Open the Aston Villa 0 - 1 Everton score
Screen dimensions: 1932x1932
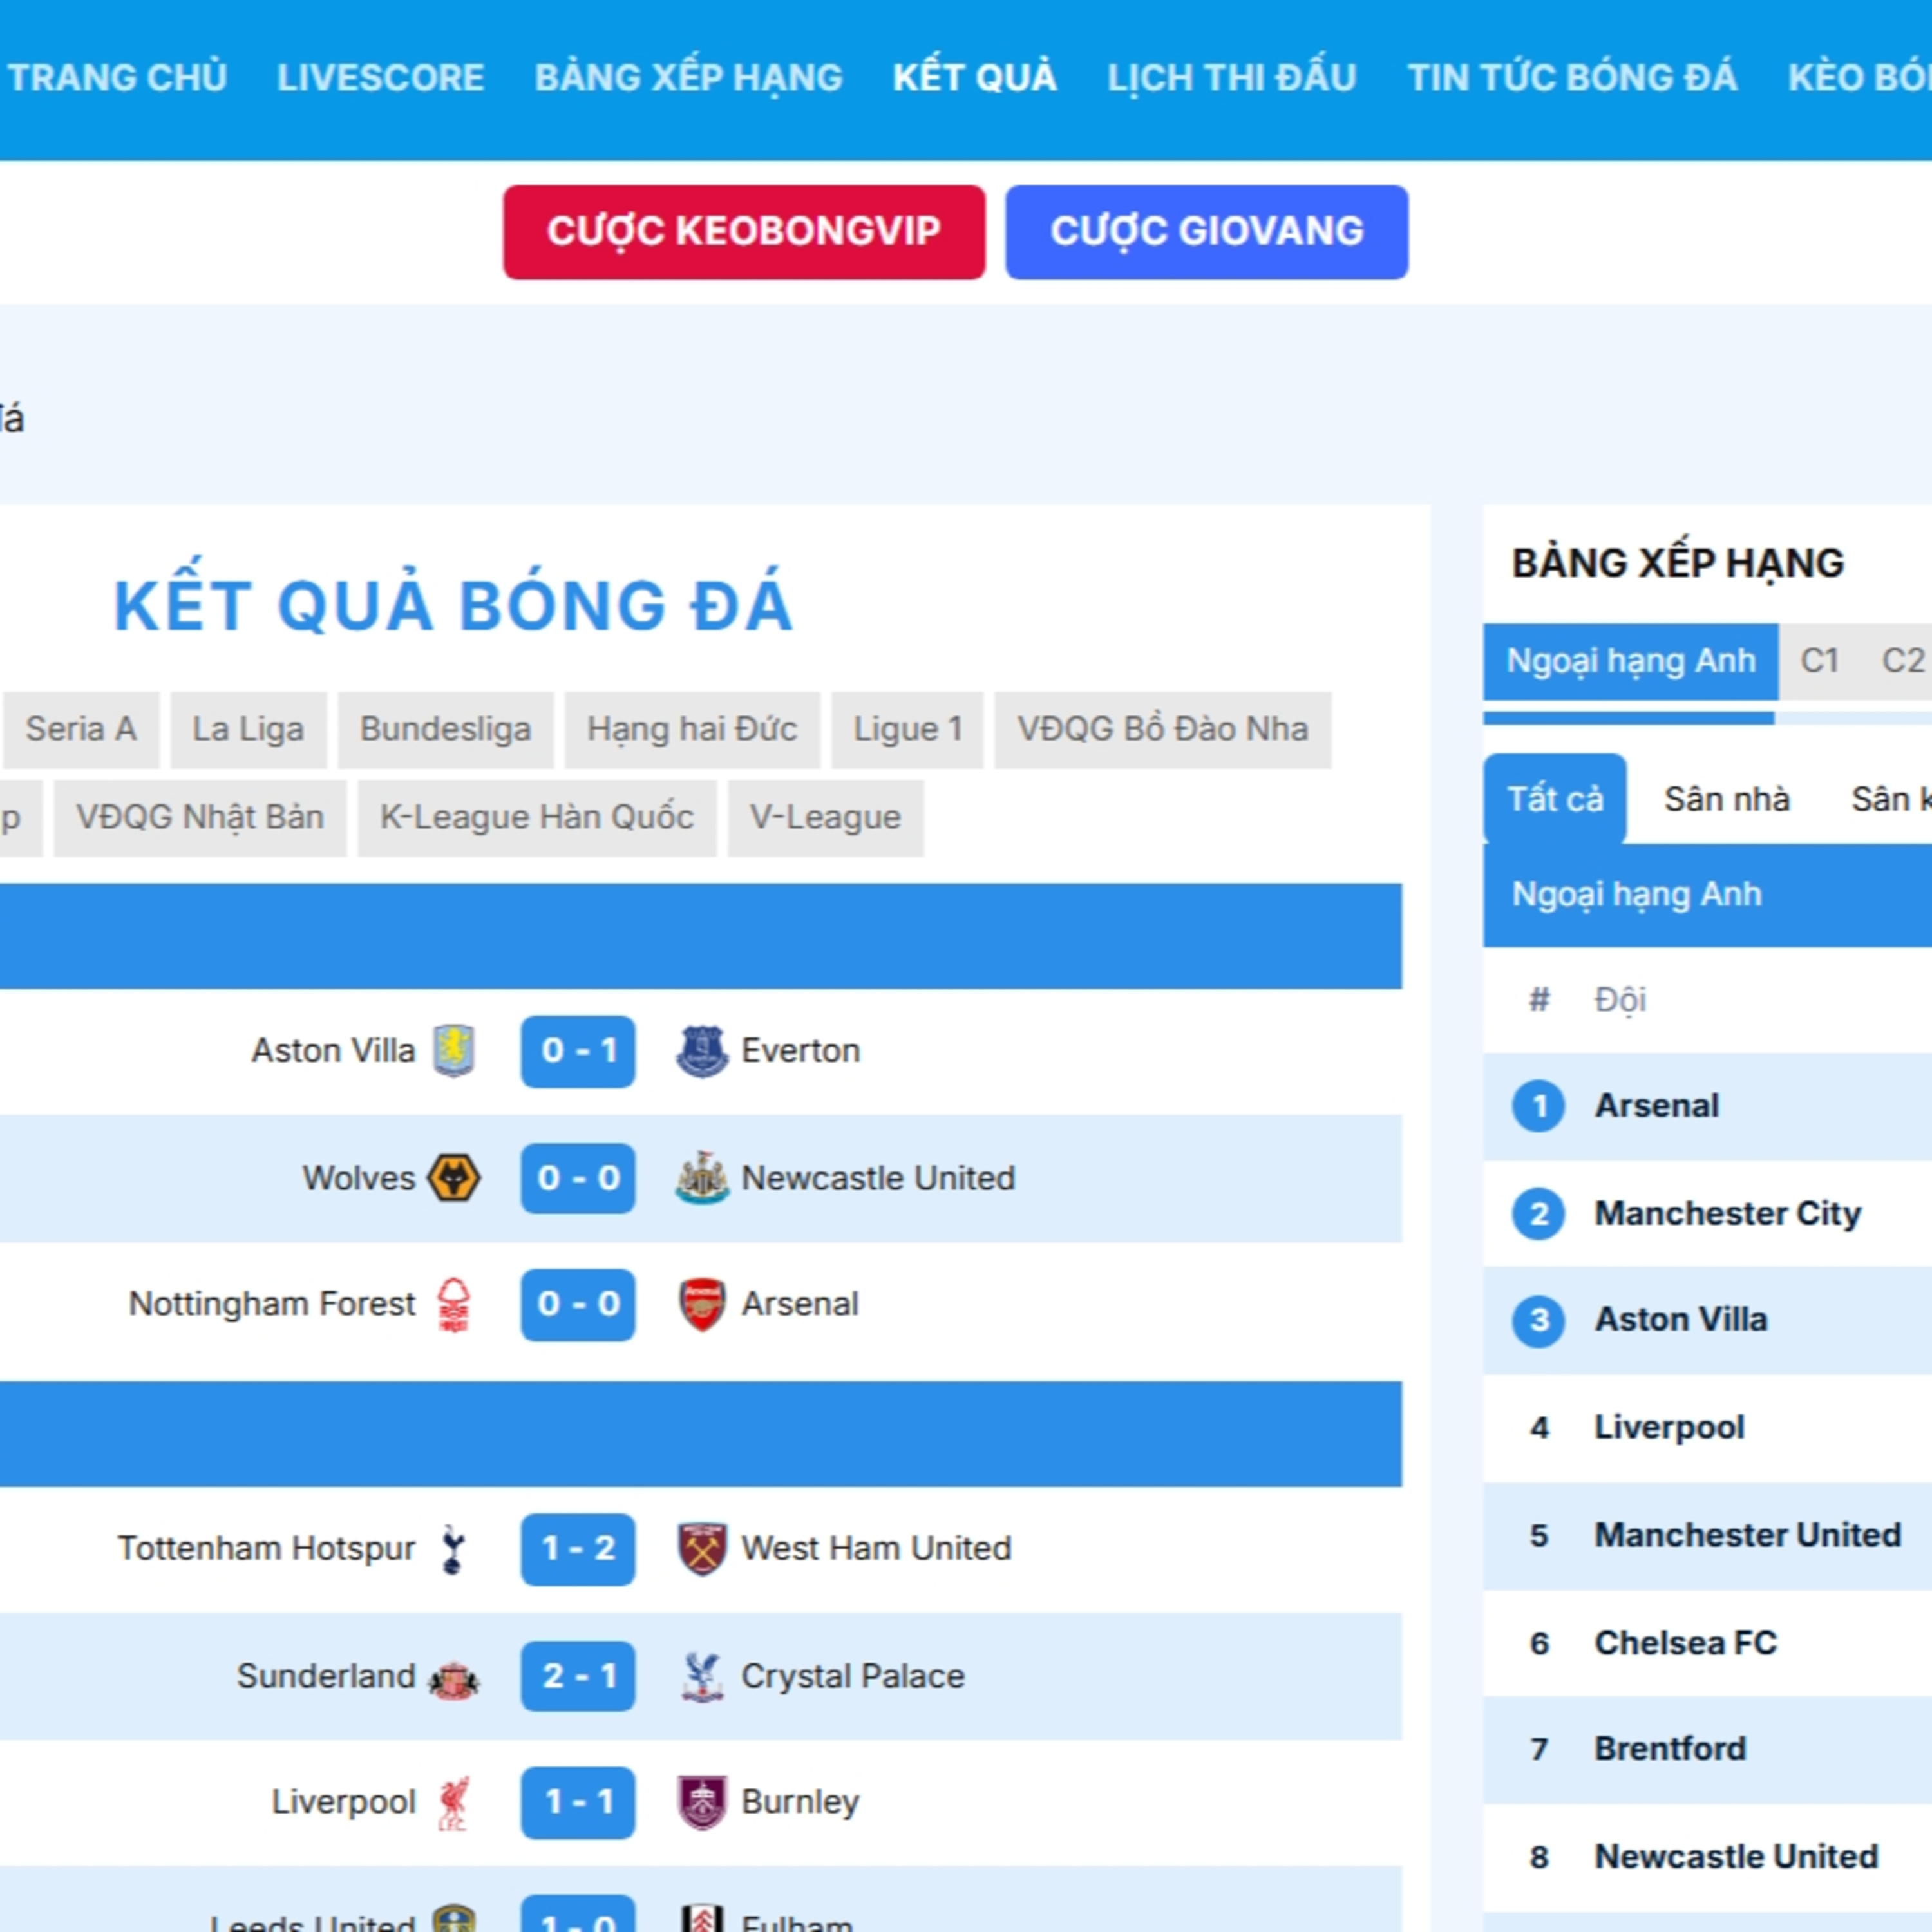click(578, 1051)
